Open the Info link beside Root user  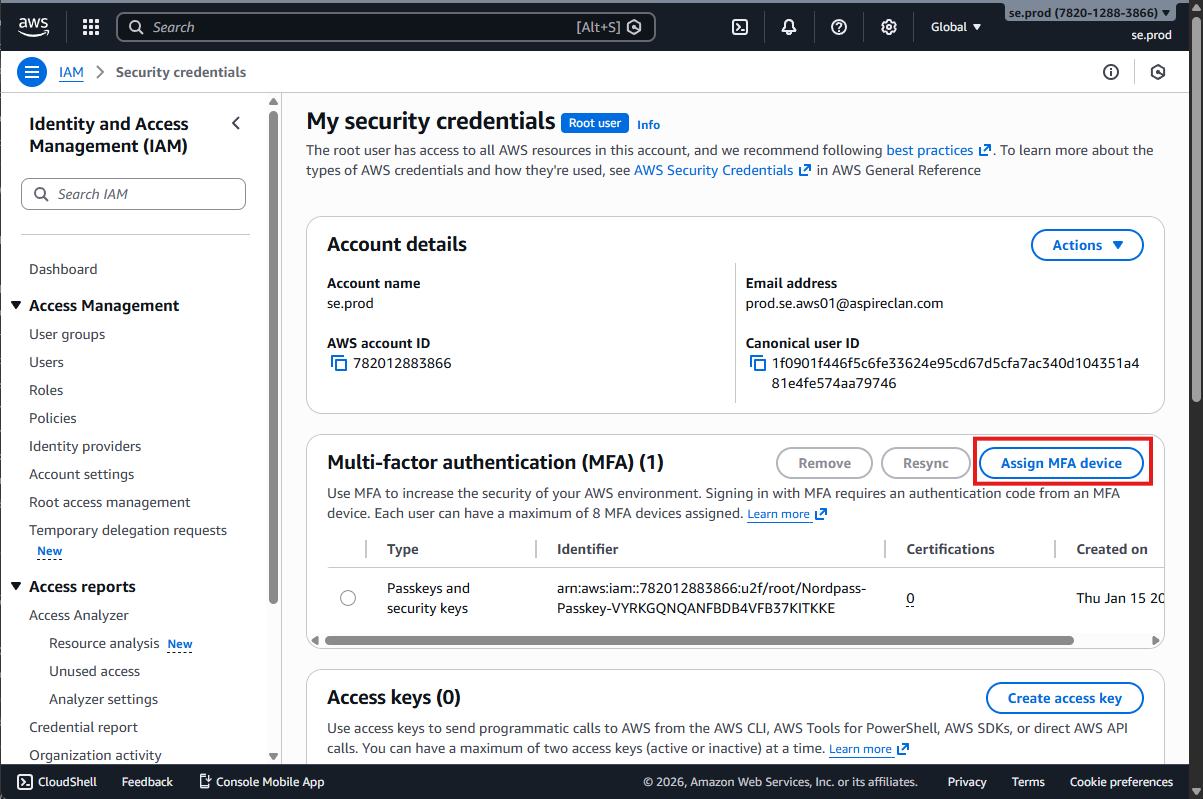[x=648, y=124]
